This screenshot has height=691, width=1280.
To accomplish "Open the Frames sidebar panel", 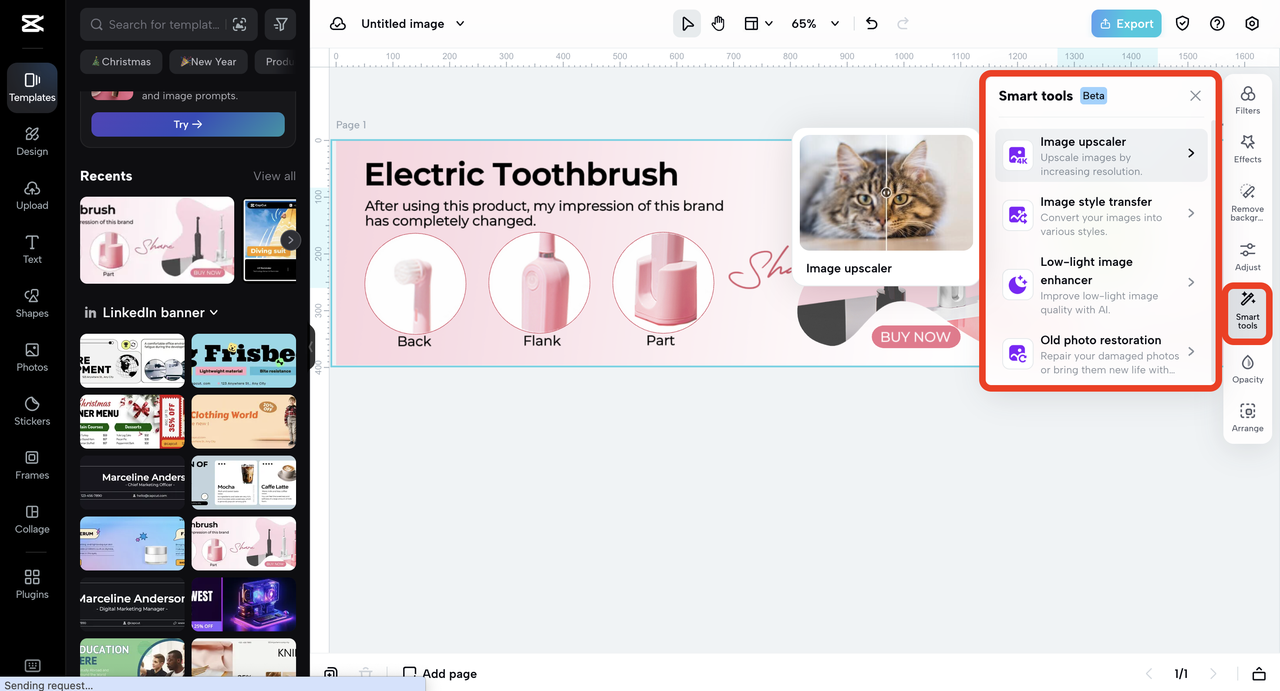I will (x=32, y=465).
